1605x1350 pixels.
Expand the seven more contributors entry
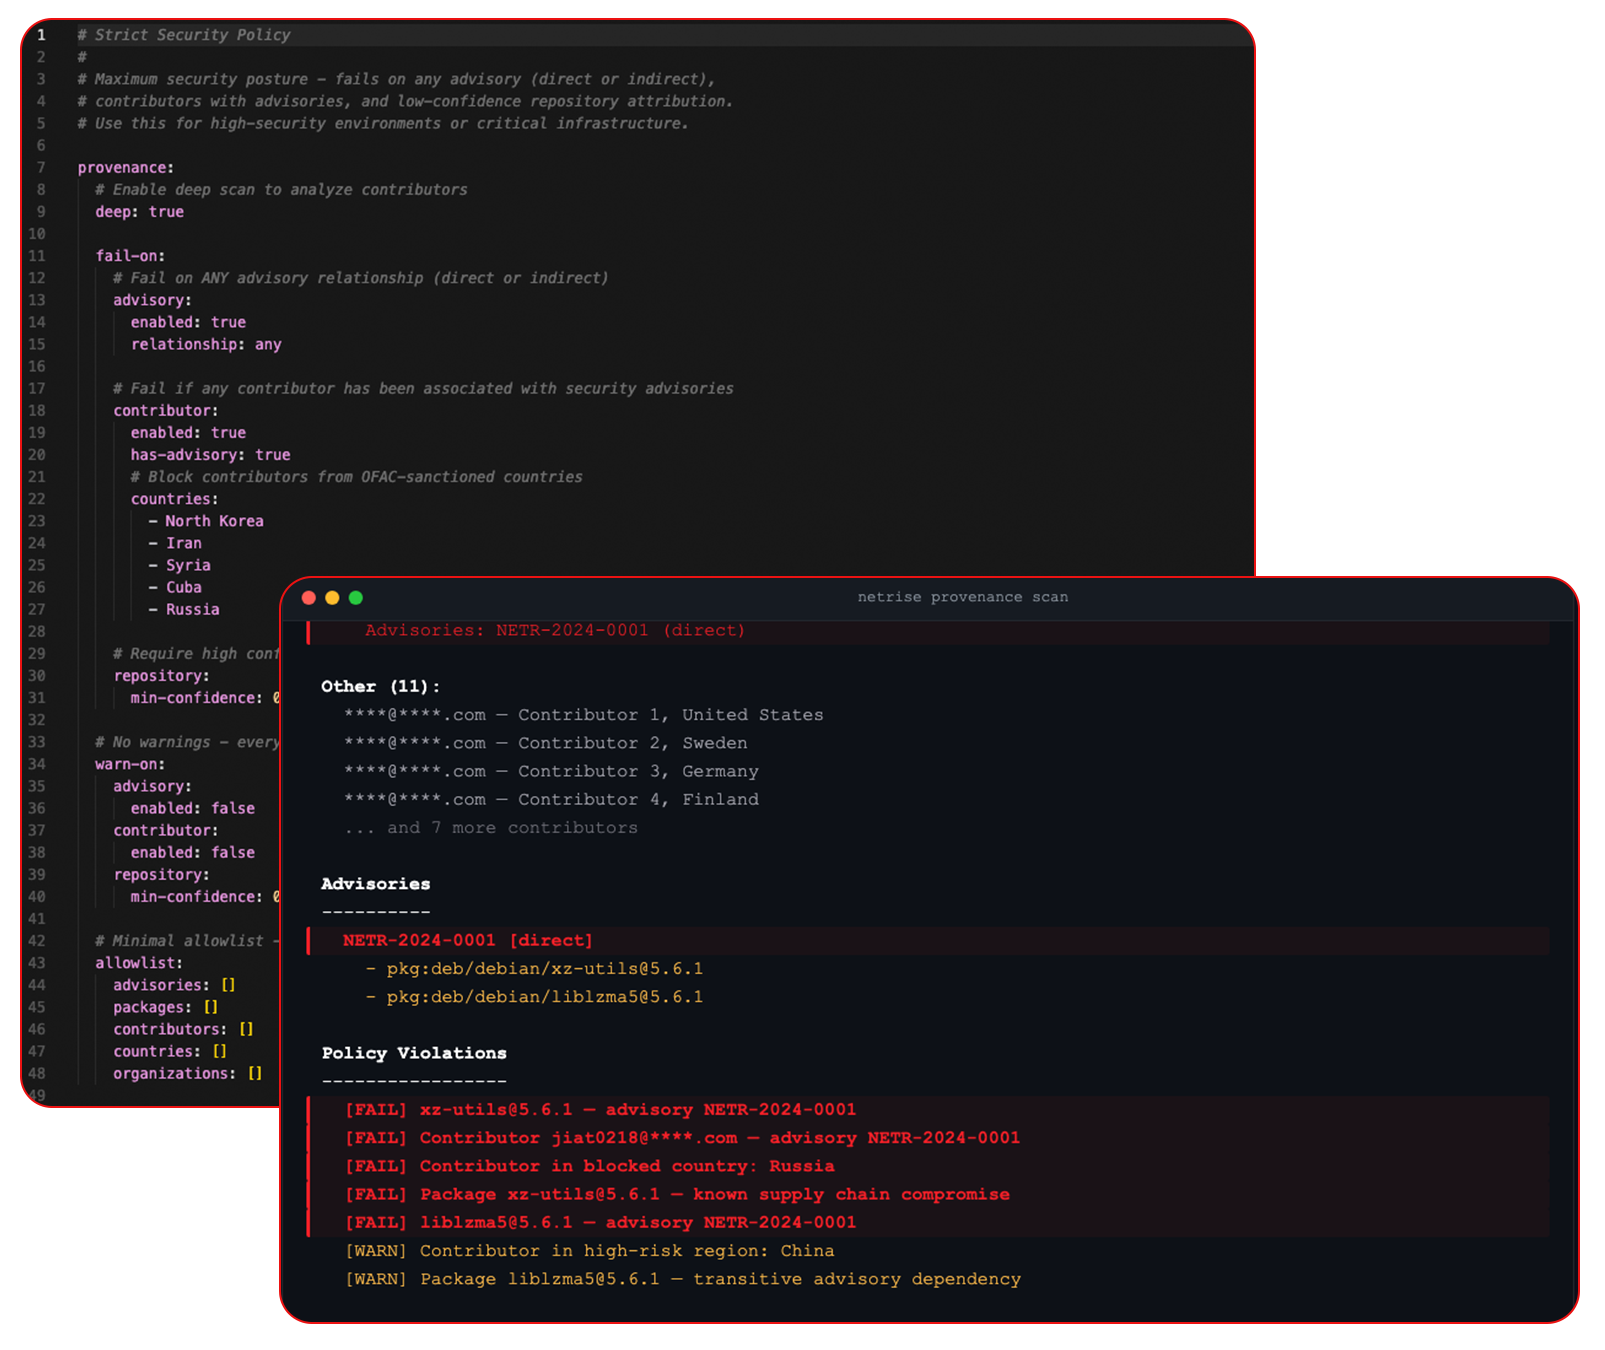(x=490, y=827)
